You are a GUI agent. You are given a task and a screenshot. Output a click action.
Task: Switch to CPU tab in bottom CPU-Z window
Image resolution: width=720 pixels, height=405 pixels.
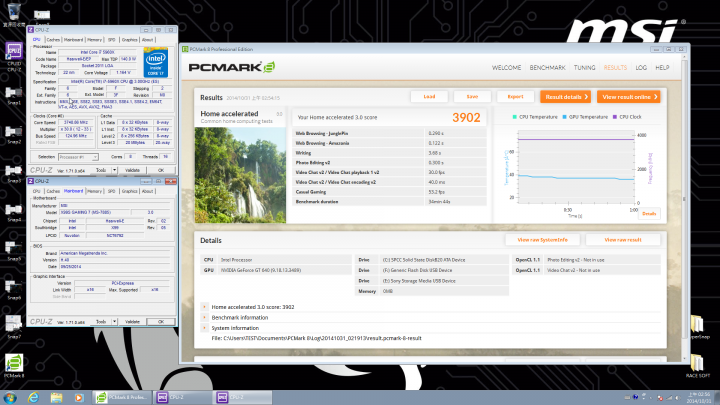click(x=36, y=191)
